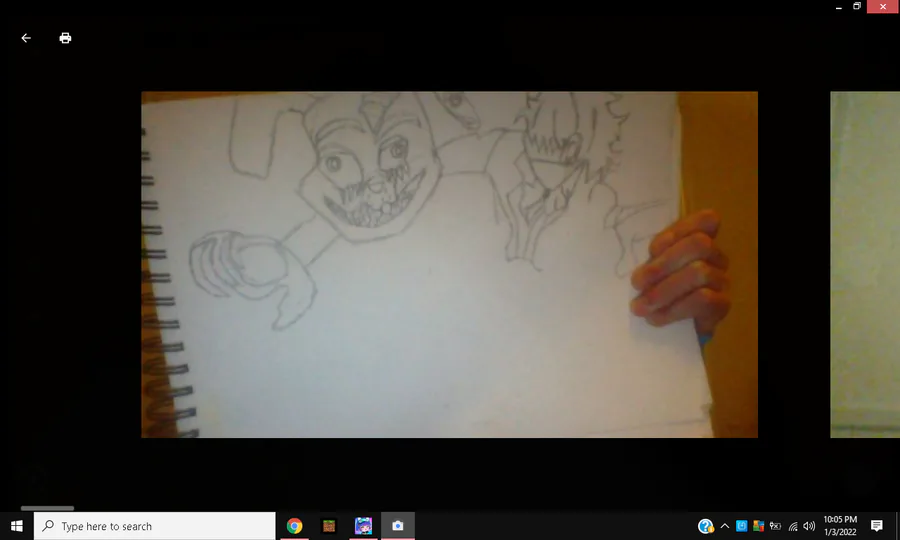Open the Action Center notifications icon
Image resolution: width=900 pixels, height=540 pixels.
876,526
